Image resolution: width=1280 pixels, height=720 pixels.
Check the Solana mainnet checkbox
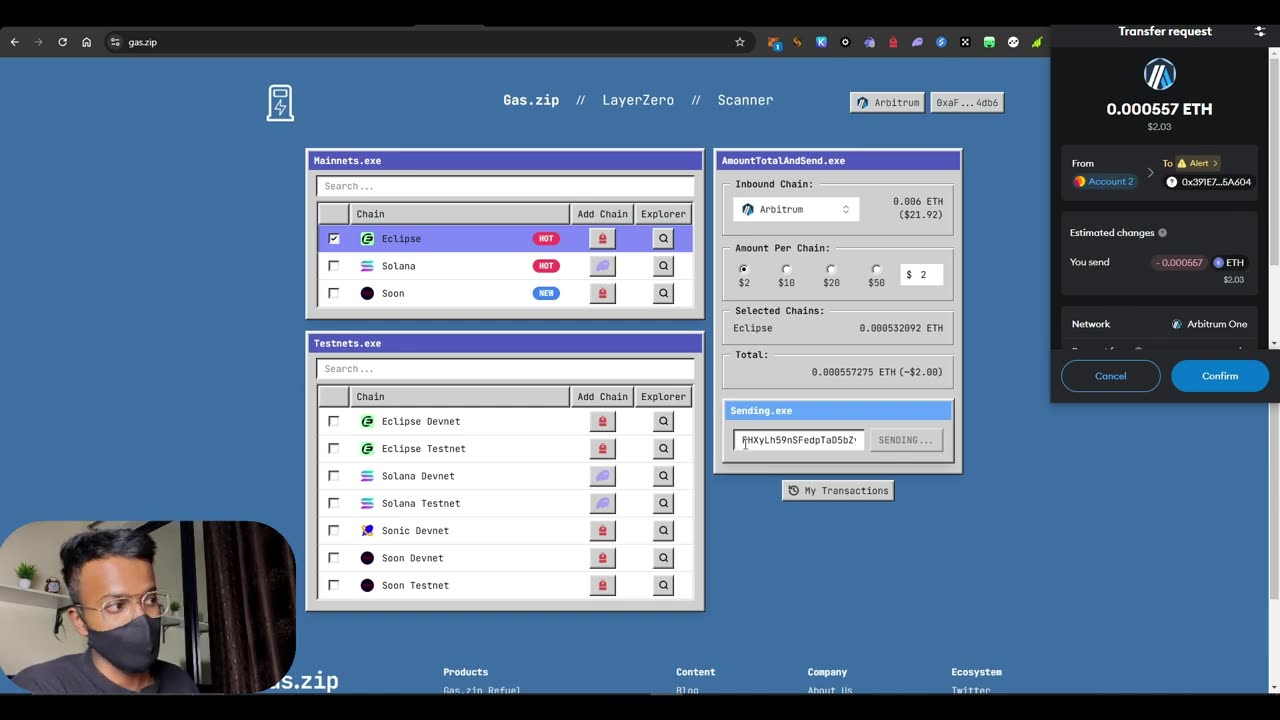click(334, 266)
